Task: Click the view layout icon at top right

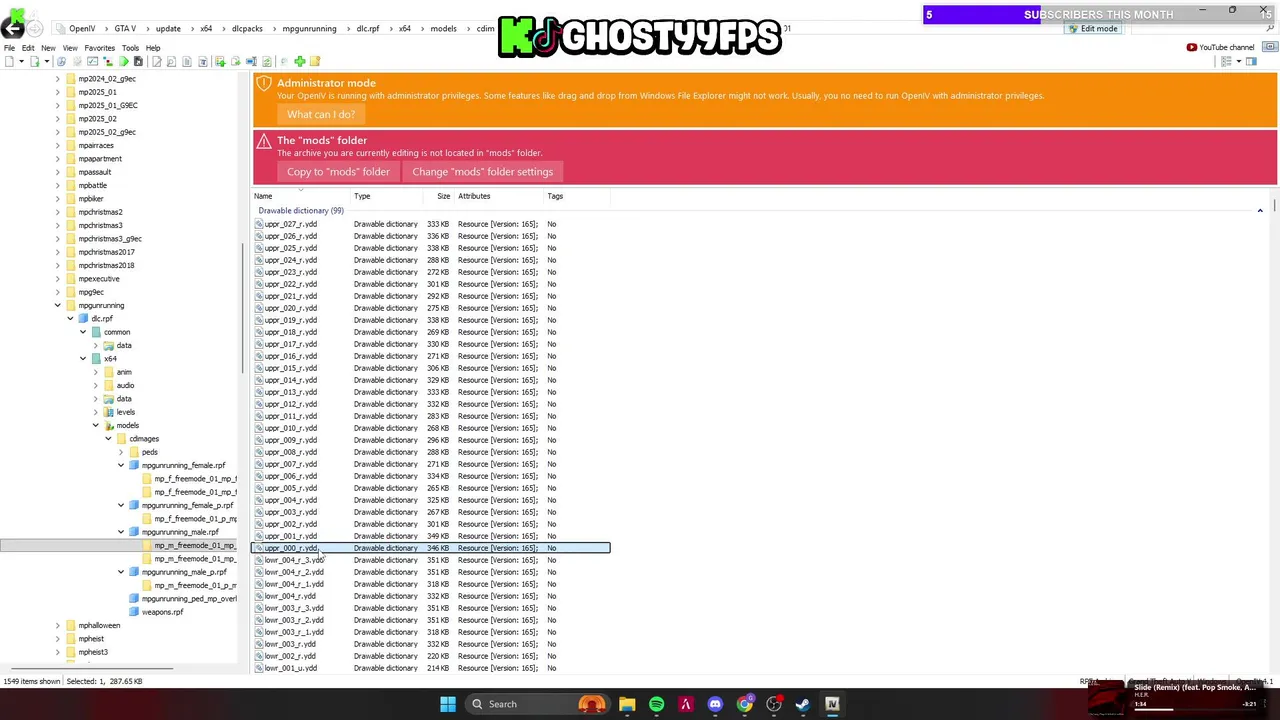Action: point(1226,62)
